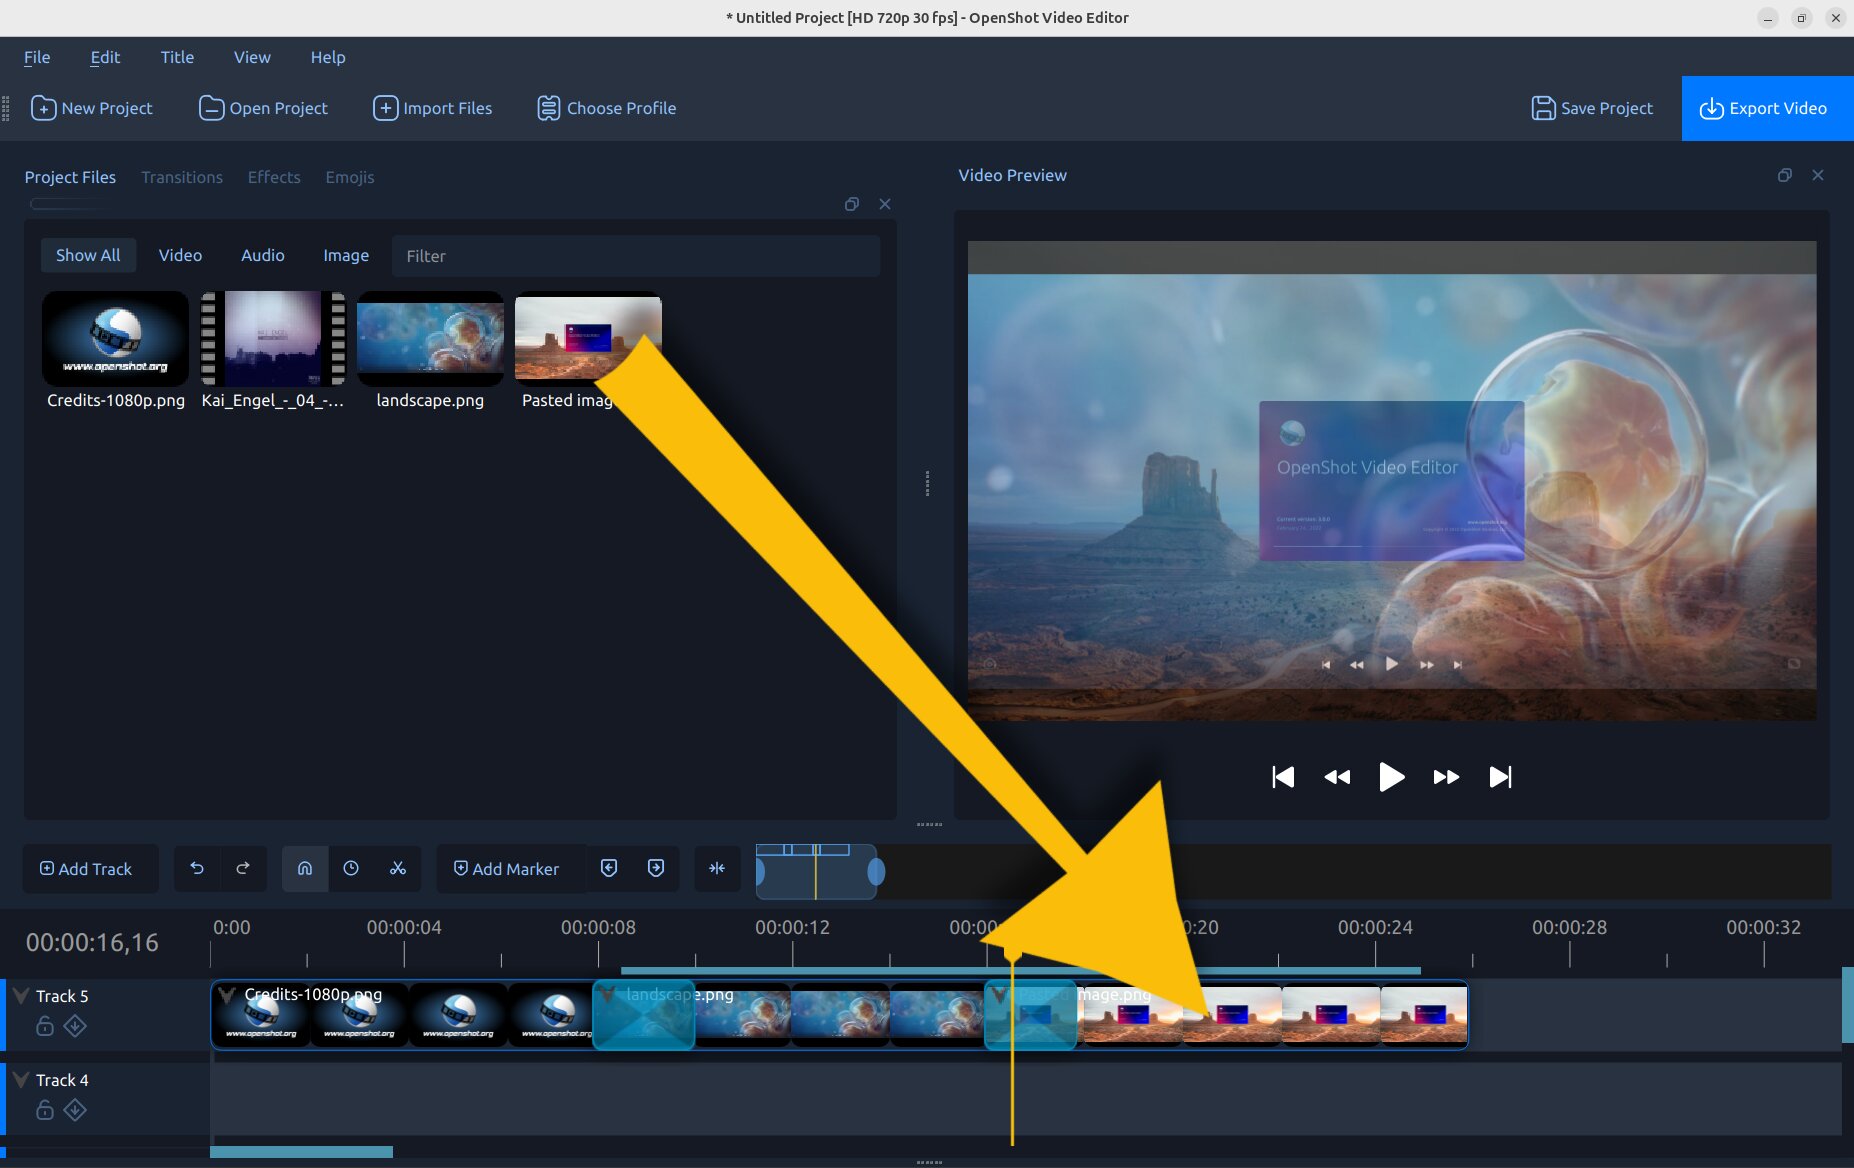Click the timing clock tool icon
Image resolution: width=1854 pixels, height=1168 pixels.
[x=351, y=868]
